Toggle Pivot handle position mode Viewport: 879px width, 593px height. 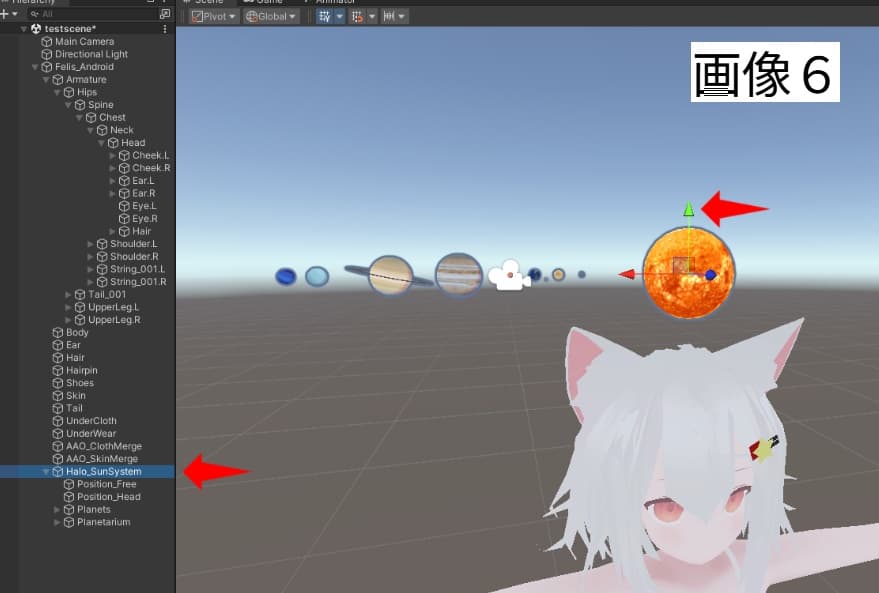(x=213, y=16)
